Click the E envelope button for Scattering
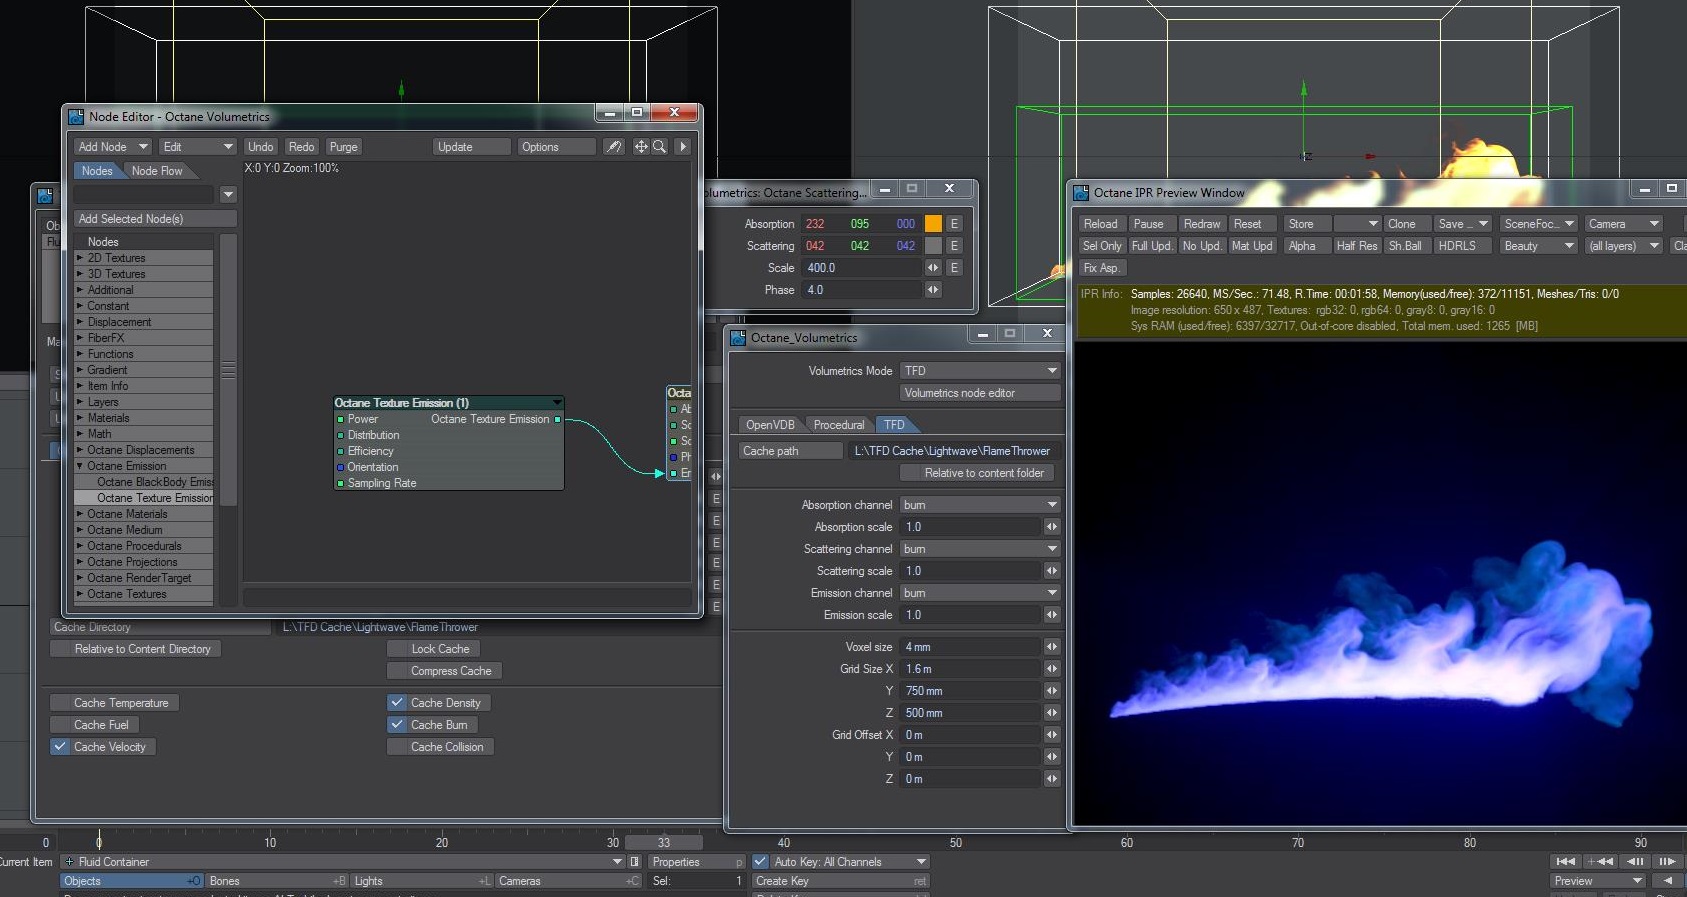Viewport: 1687px width, 897px height. point(954,246)
